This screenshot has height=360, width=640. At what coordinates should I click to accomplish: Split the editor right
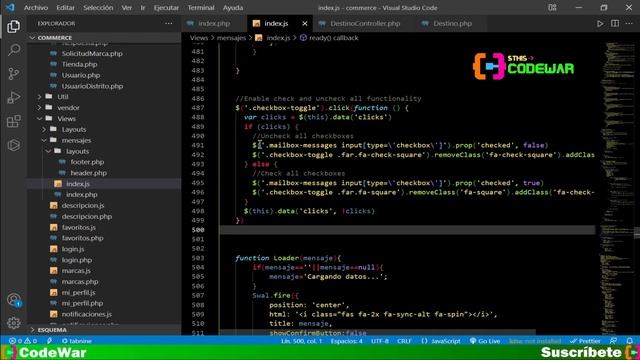point(615,24)
